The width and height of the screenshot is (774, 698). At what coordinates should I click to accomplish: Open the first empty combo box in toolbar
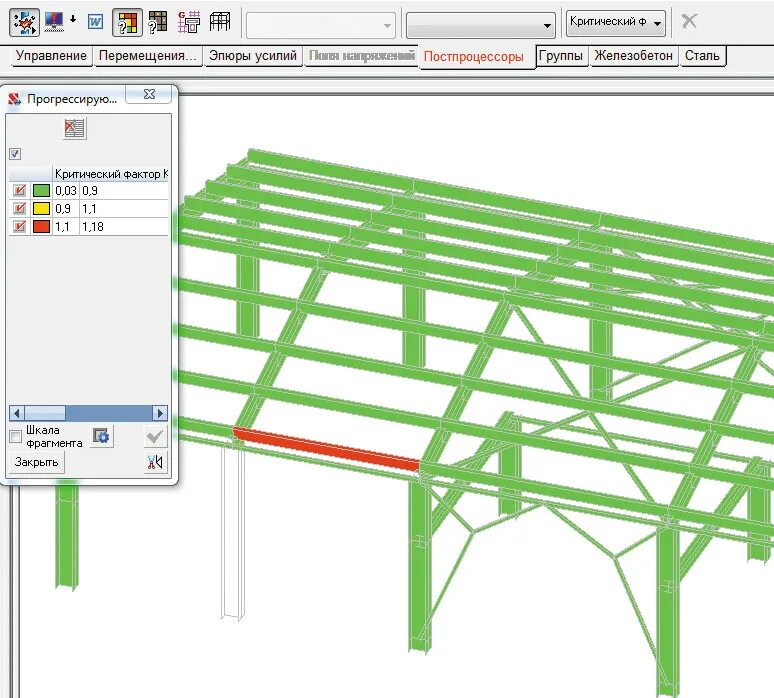coord(321,25)
